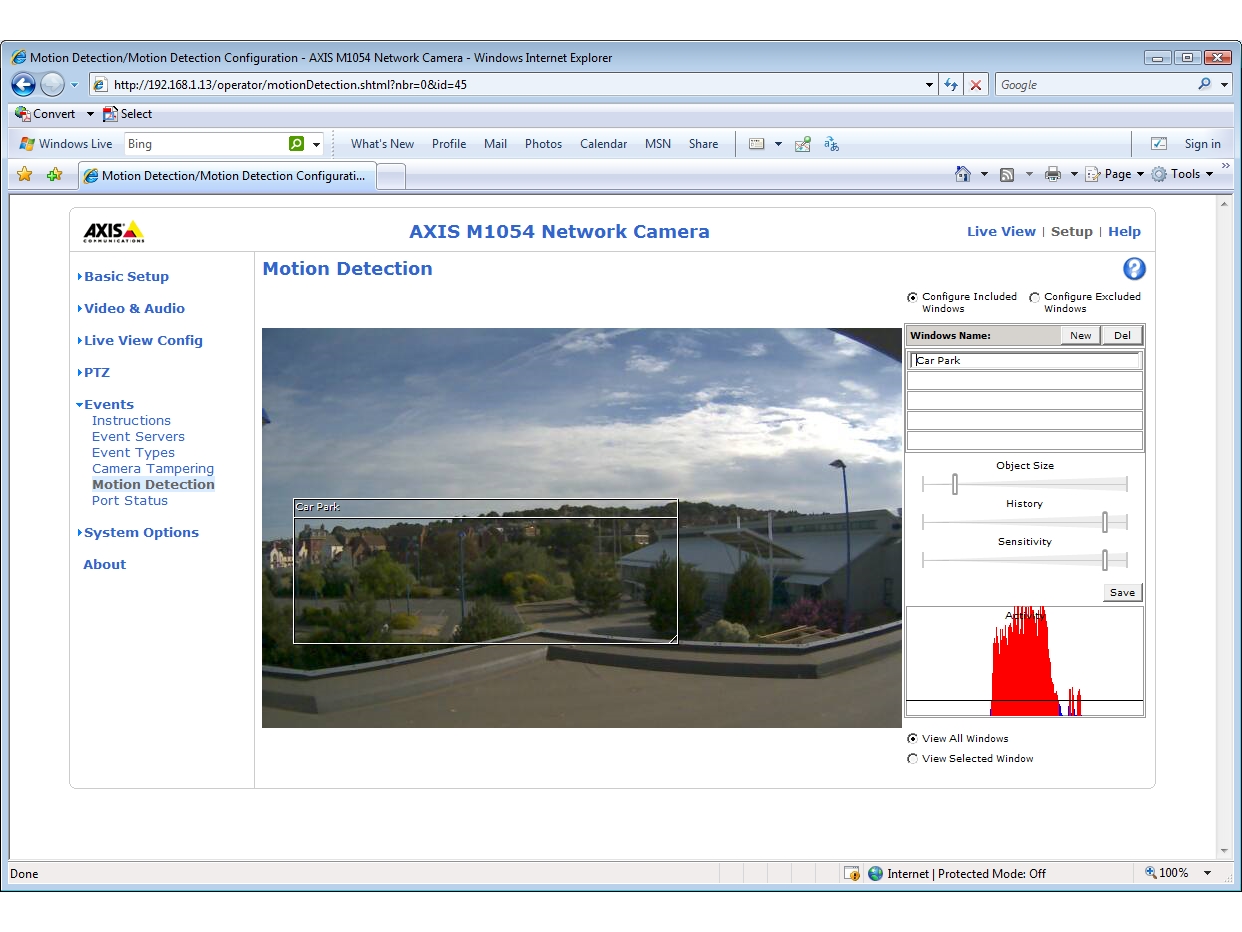
Task: Open recent pages dropdown next to Forward
Action: pyautogui.click(x=74, y=85)
